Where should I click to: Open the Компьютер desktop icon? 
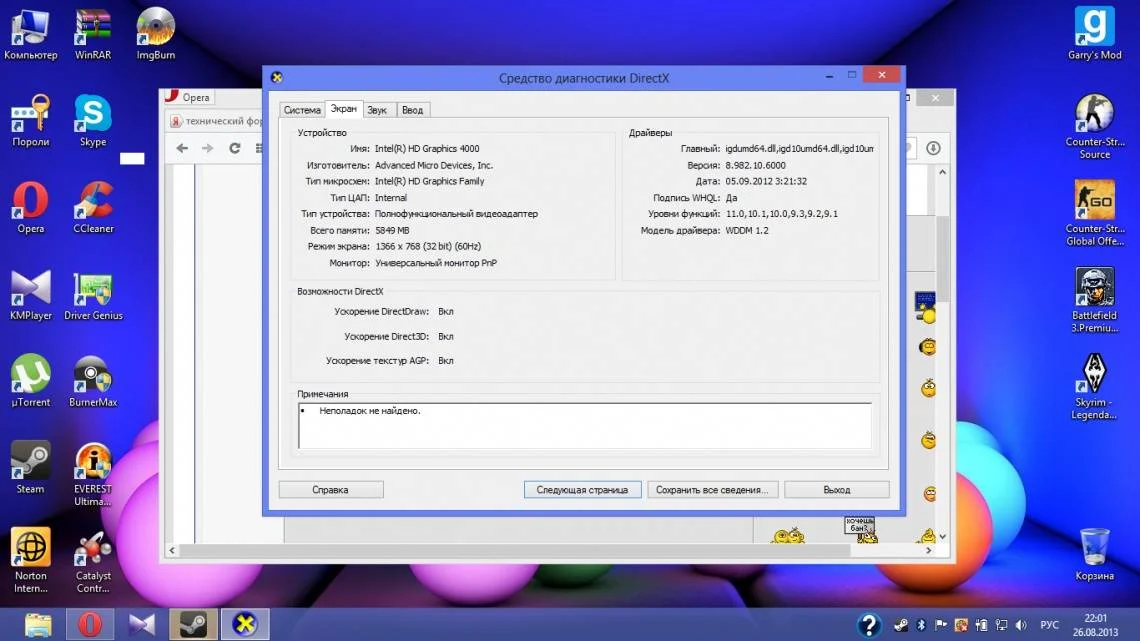31,33
